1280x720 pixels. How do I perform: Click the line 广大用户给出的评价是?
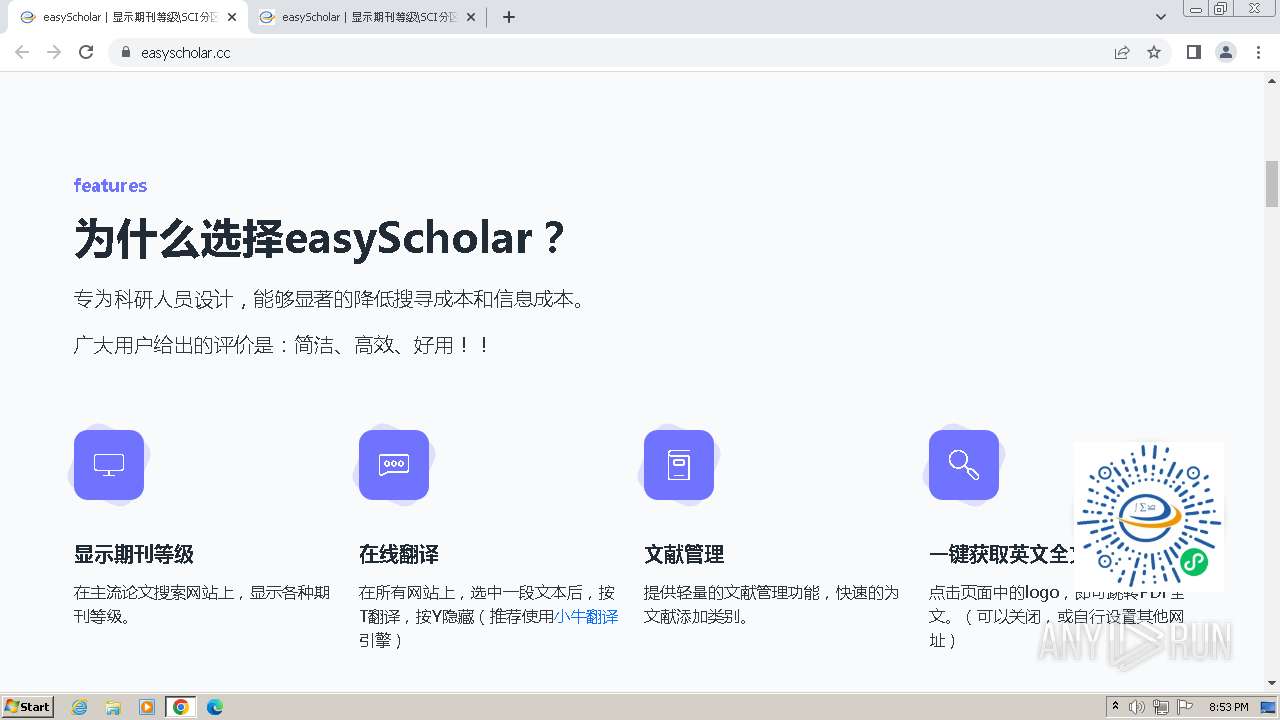[x=283, y=345]
